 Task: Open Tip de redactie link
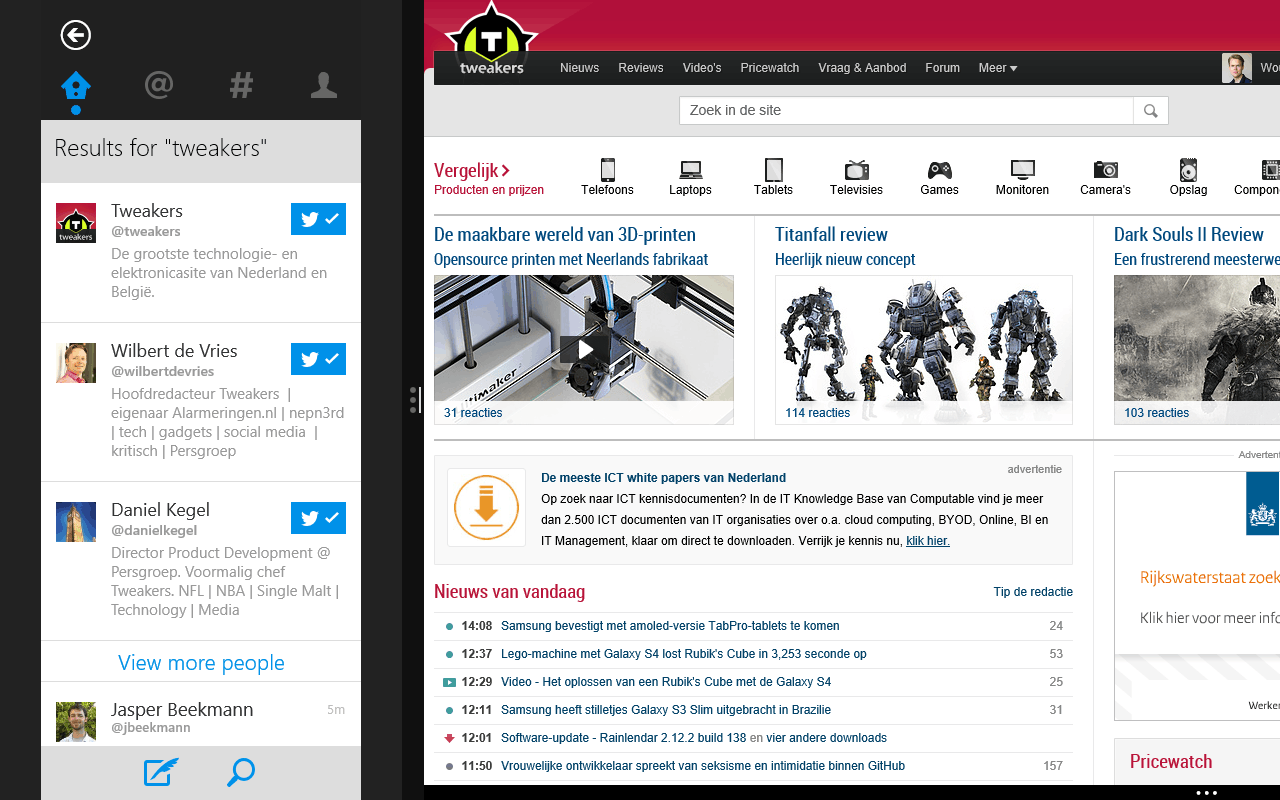1033,592
